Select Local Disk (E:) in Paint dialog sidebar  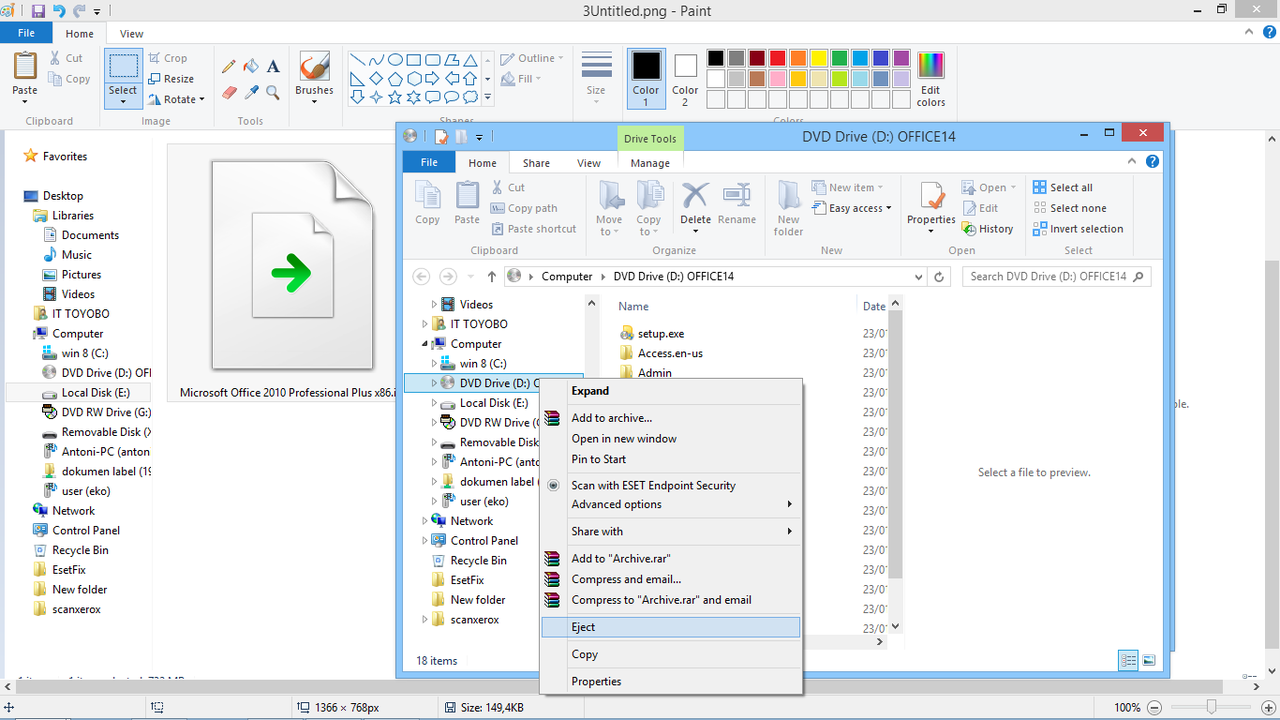95,393
